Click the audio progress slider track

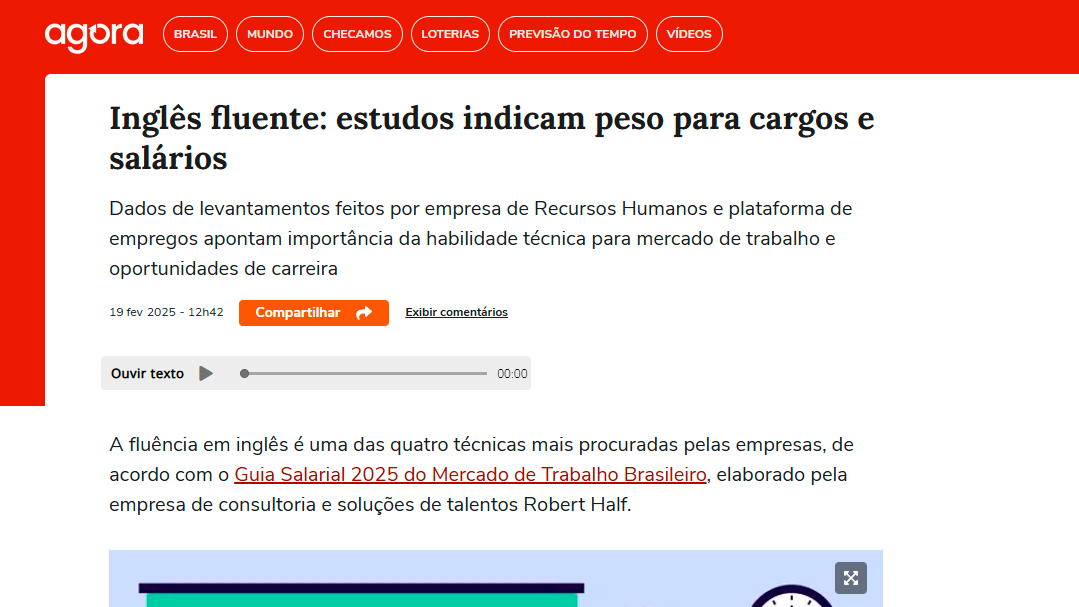[x=364, y=374]
